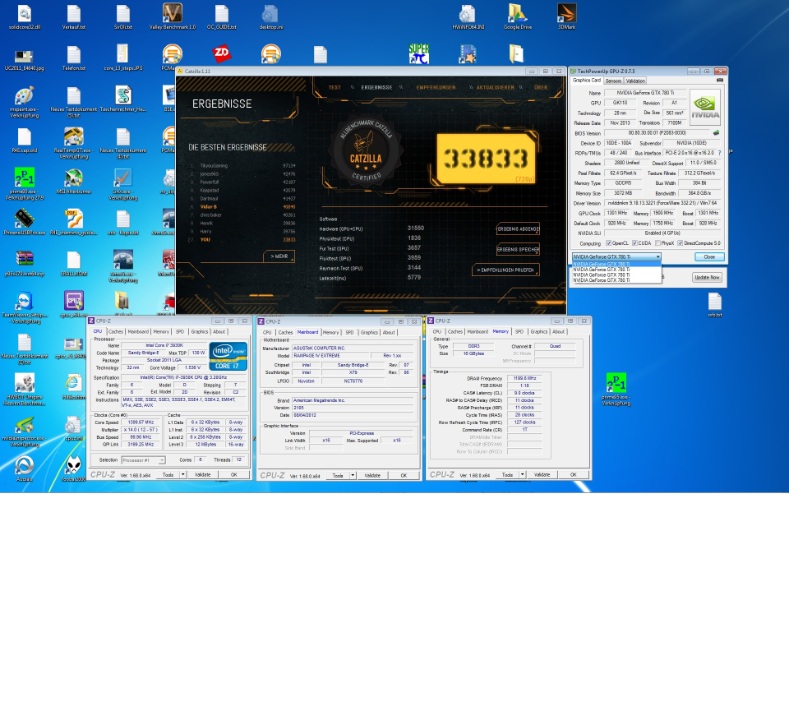Click OK in the CPU-Z Memory window

[x=573, y=474]
